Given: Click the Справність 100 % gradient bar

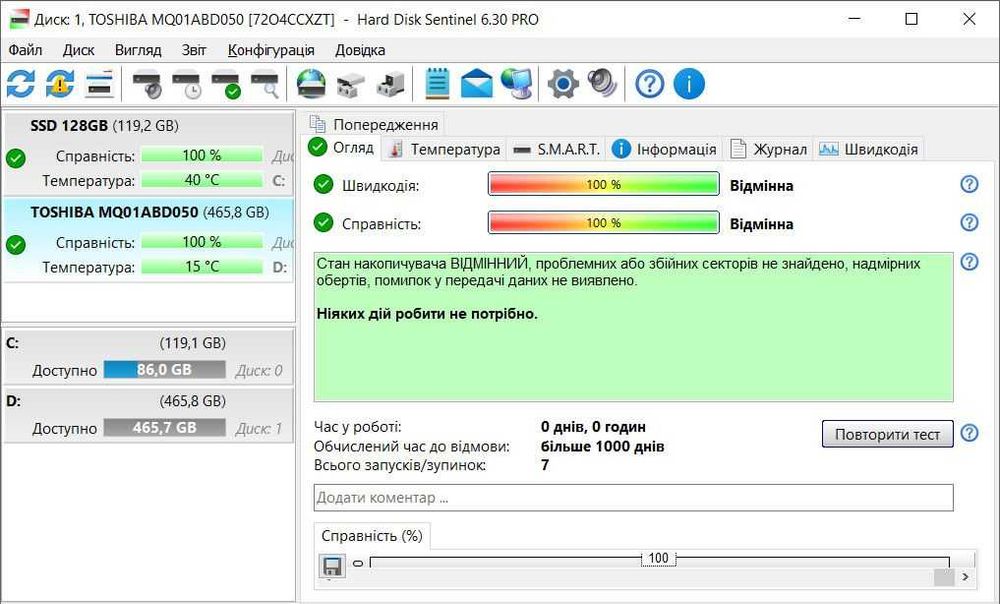Looking at the screenshot, I should tap(603, 223).
